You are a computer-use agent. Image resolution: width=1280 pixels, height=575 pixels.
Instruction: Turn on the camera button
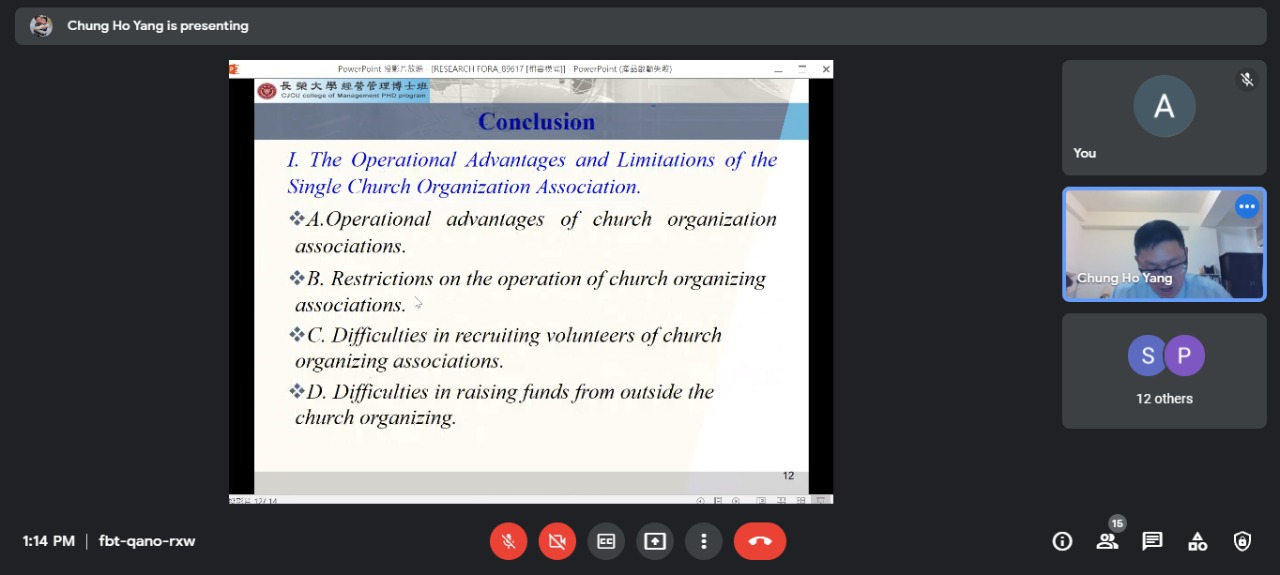click(557, 541)
